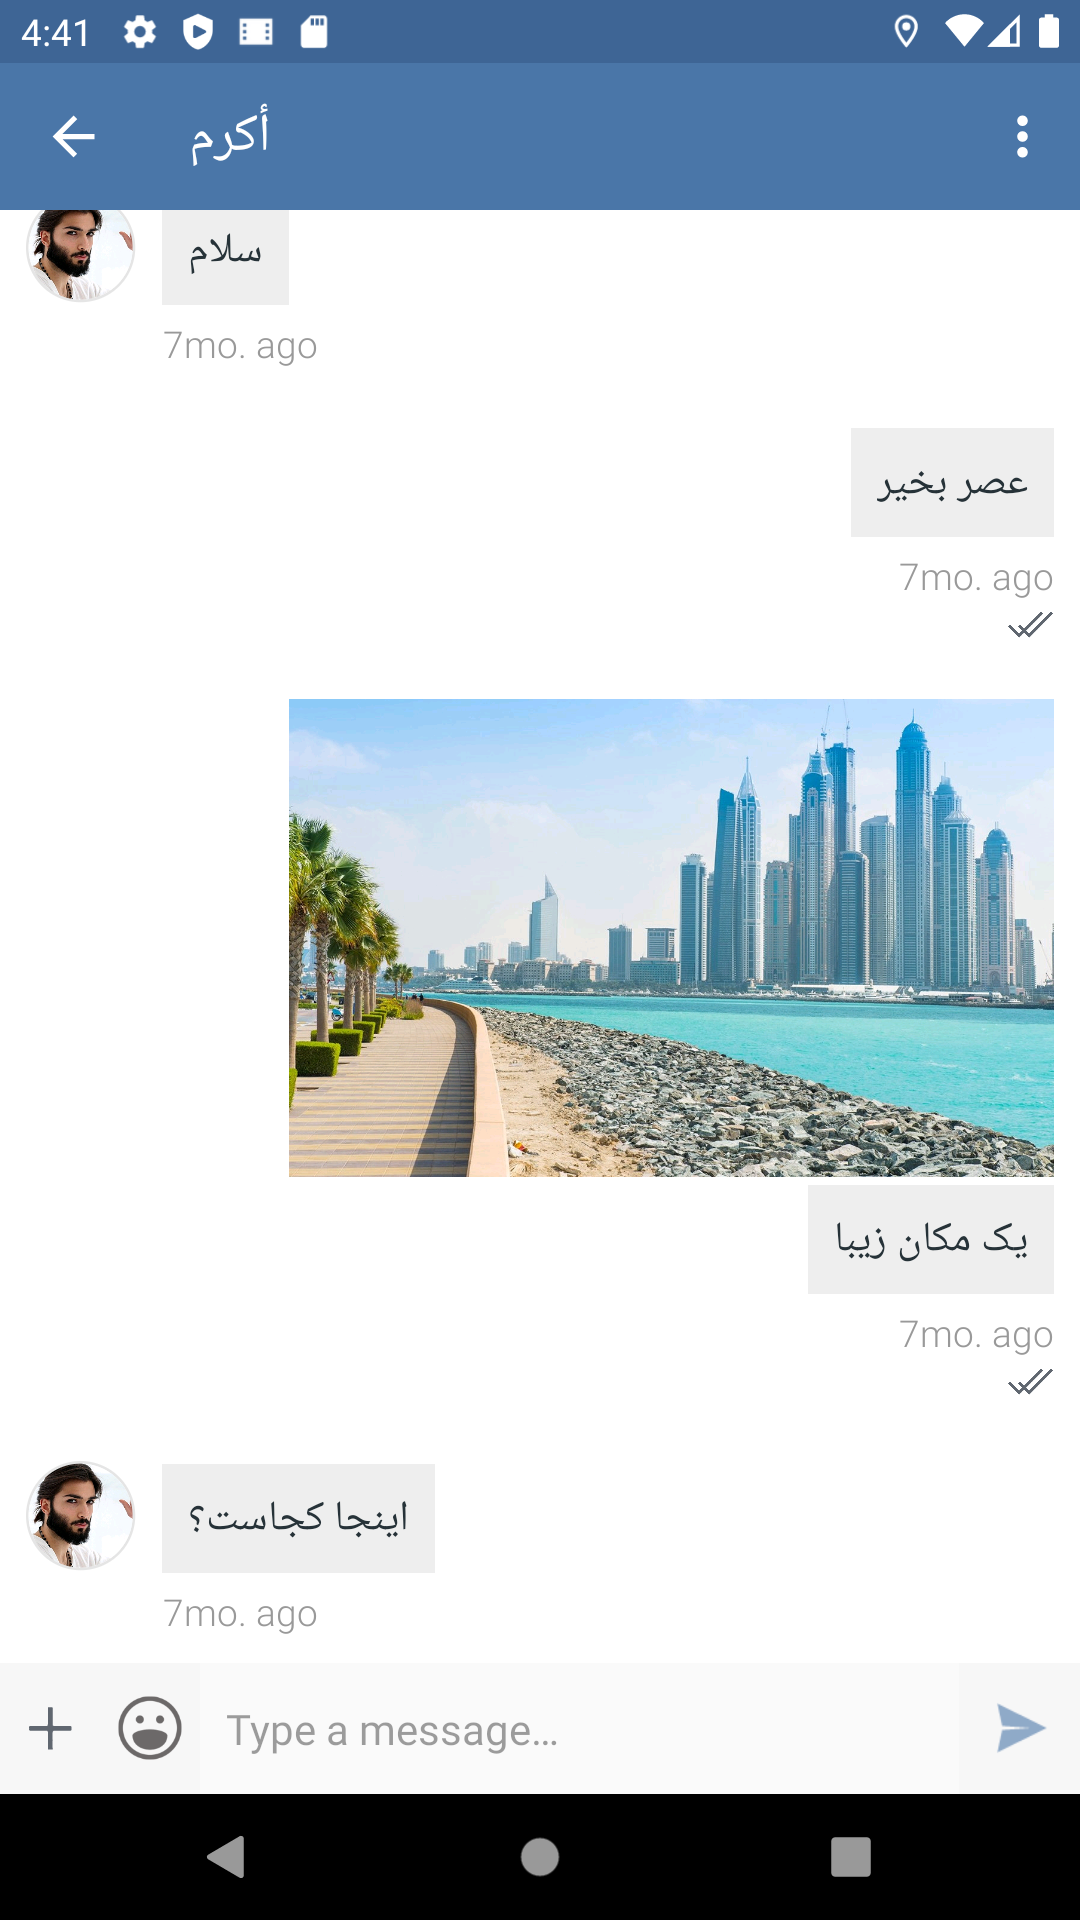
Task: Tap Android back navigation button
Action: coord(226,1857)
